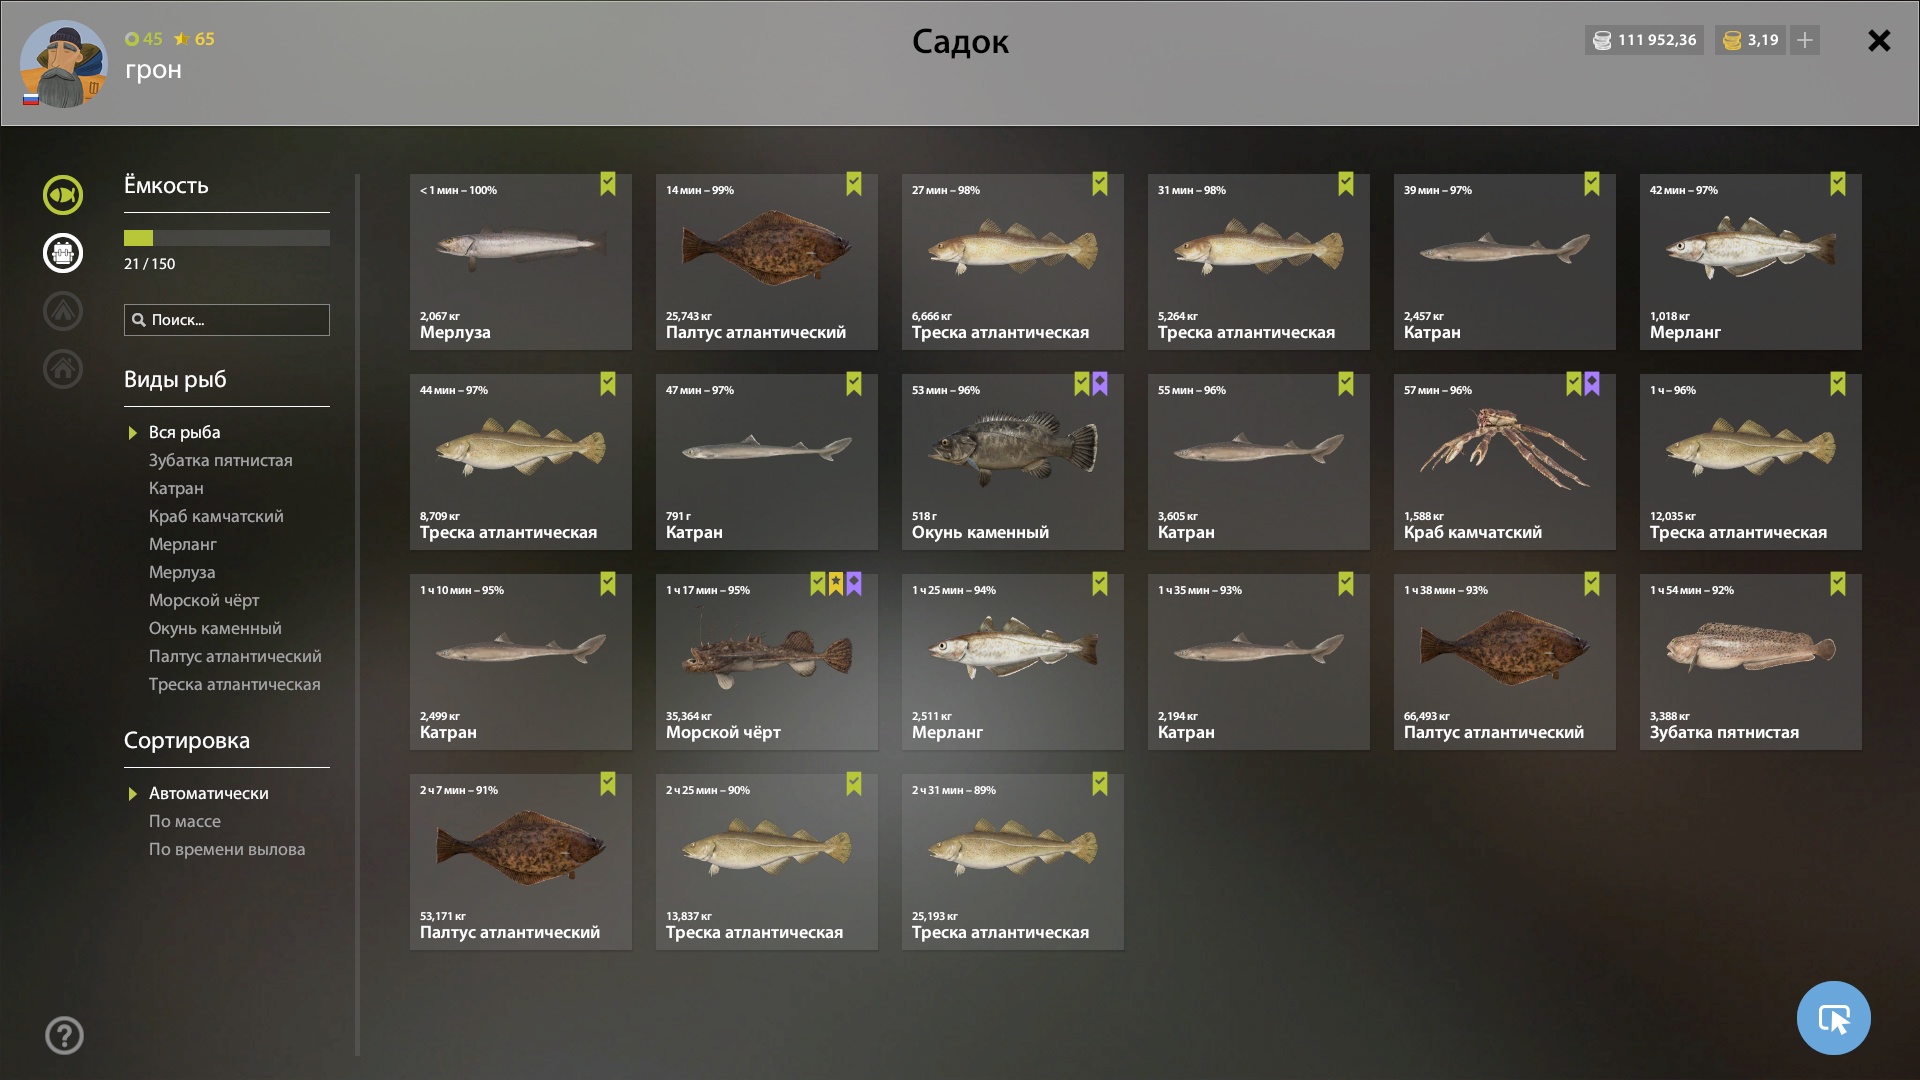Select Автоматически sorting option
This screenshot has height=1080, width=1920.
pyautogui.click(x=208, y=793)
